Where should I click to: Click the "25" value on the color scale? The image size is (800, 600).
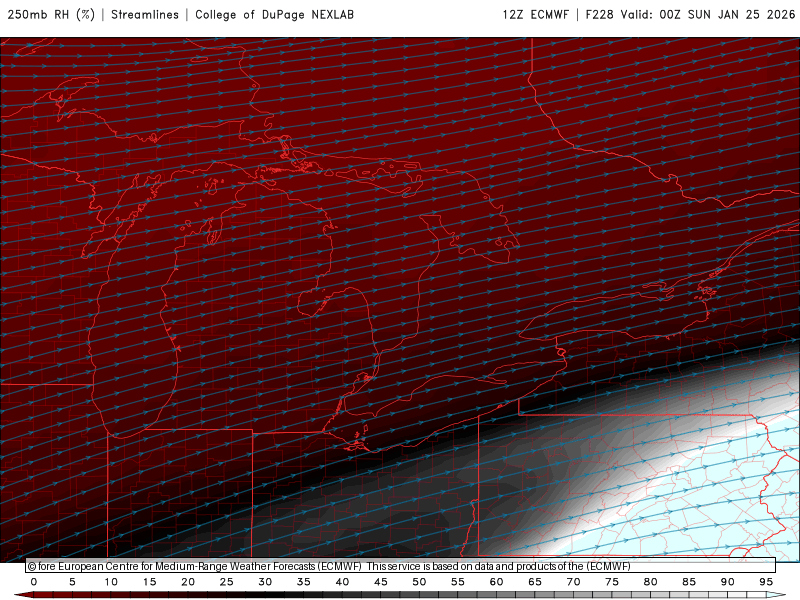click(227, 582)
